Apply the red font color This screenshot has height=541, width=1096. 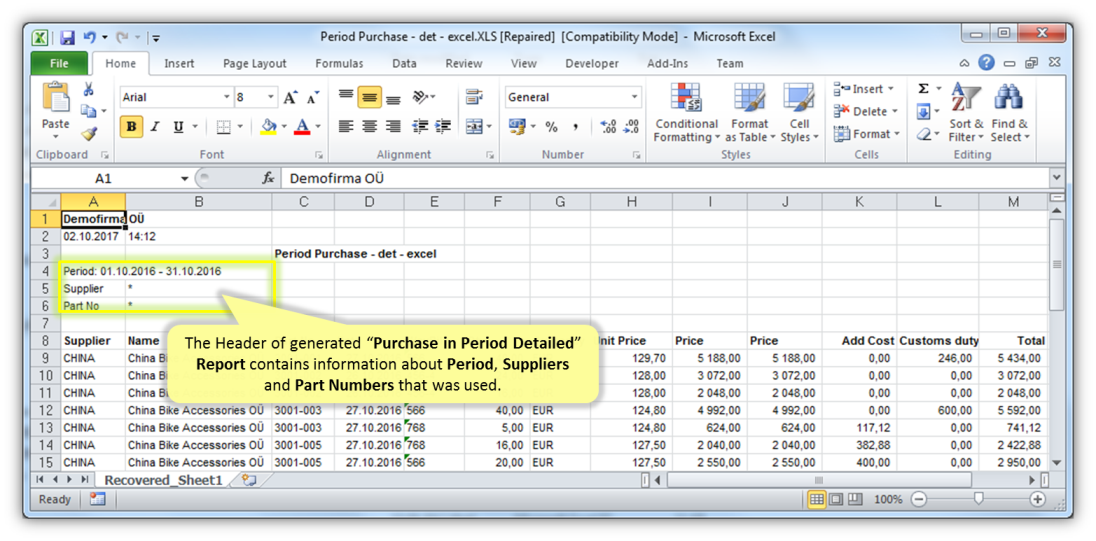click(x=302, y=127)
